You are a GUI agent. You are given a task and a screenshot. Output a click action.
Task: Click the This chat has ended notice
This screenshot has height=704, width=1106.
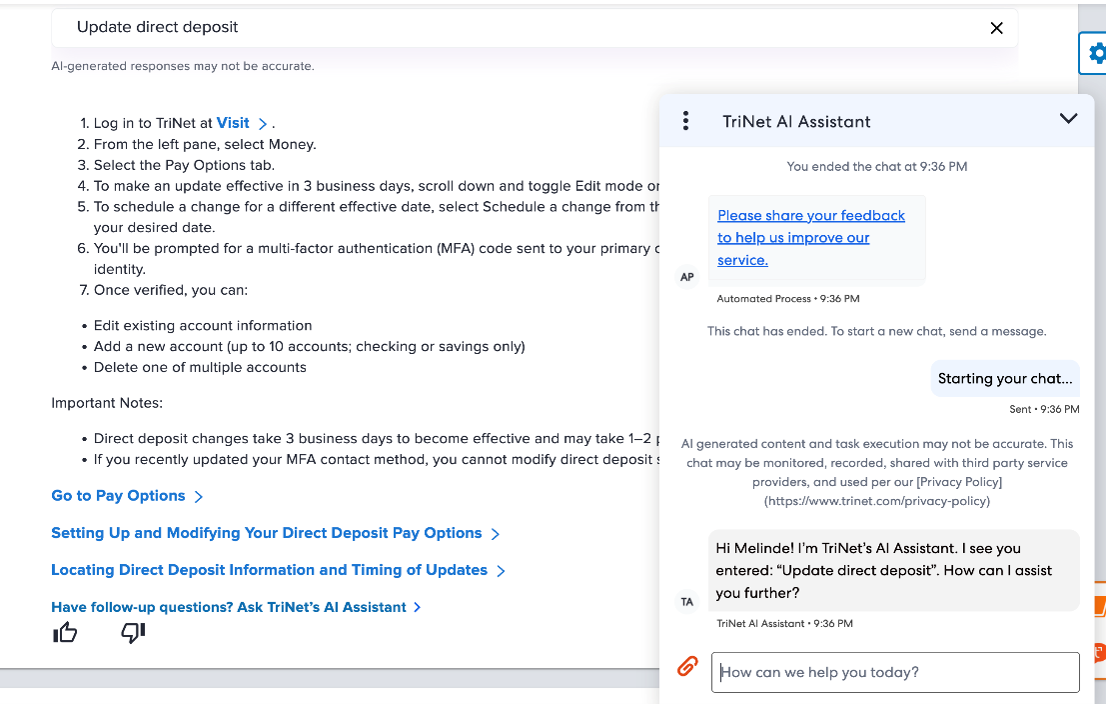tap(877, 331)
